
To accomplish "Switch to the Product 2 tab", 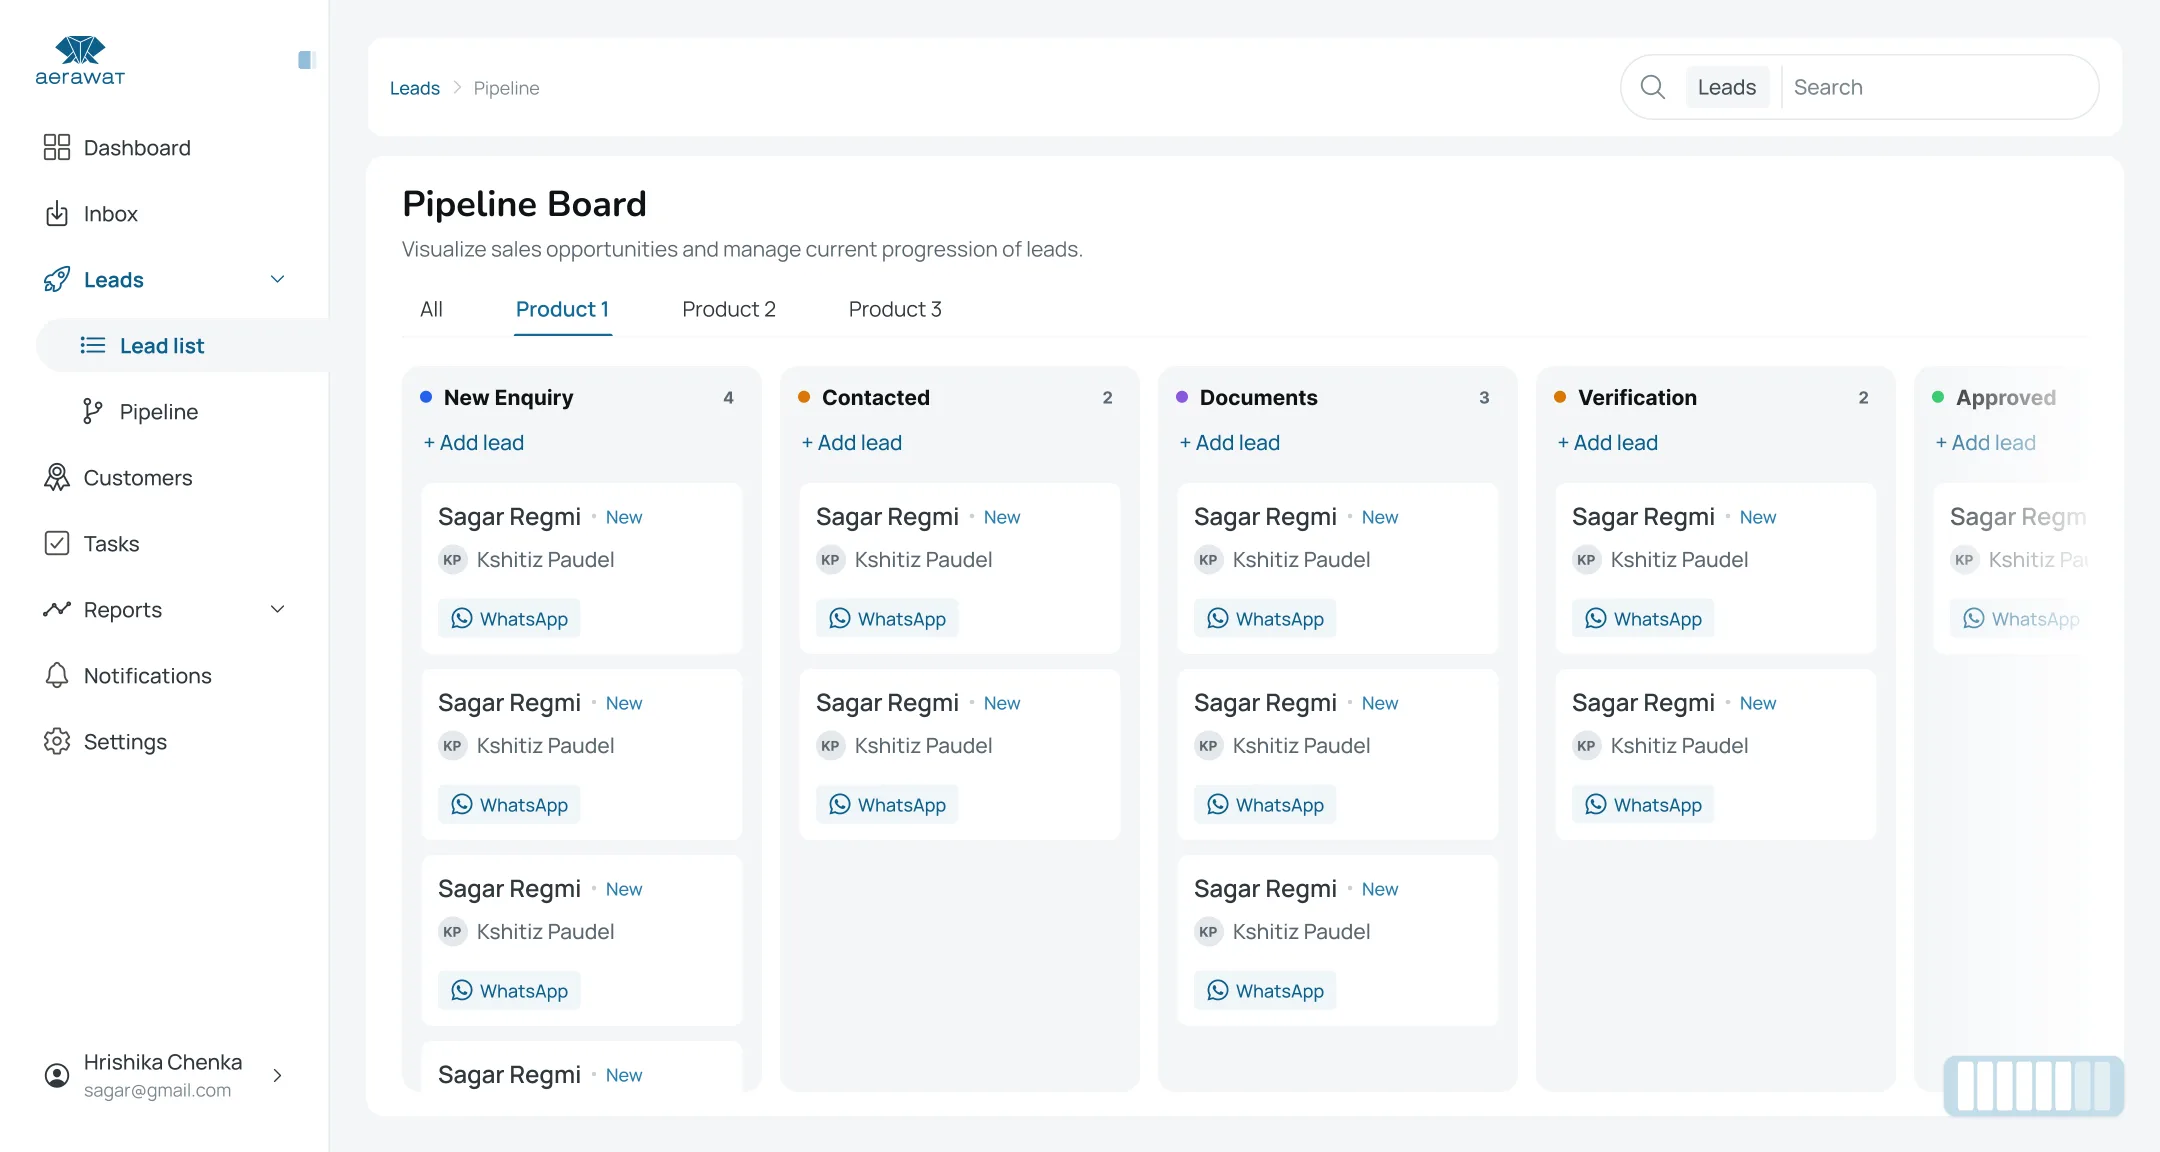I will 729,309.
